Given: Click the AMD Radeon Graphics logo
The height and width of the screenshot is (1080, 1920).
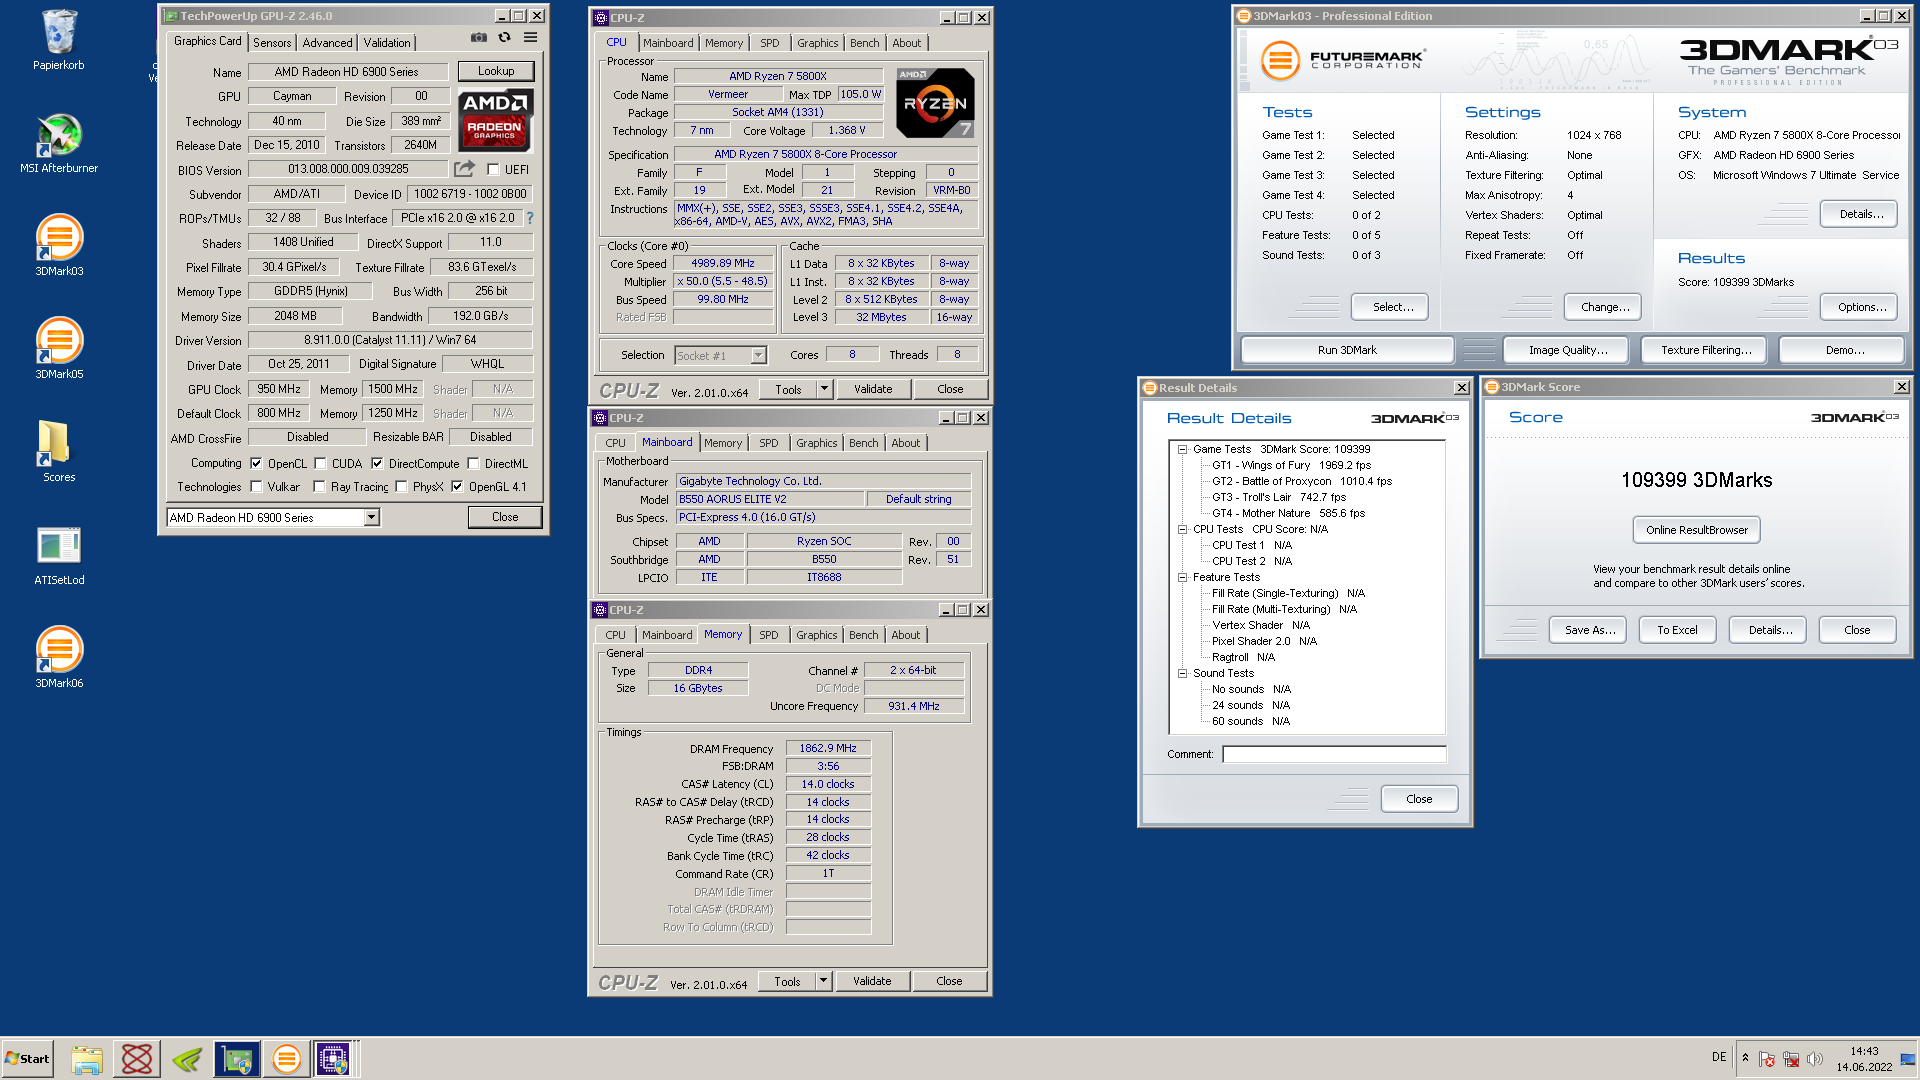Looking at the screenshot, I should click(495, 119).
